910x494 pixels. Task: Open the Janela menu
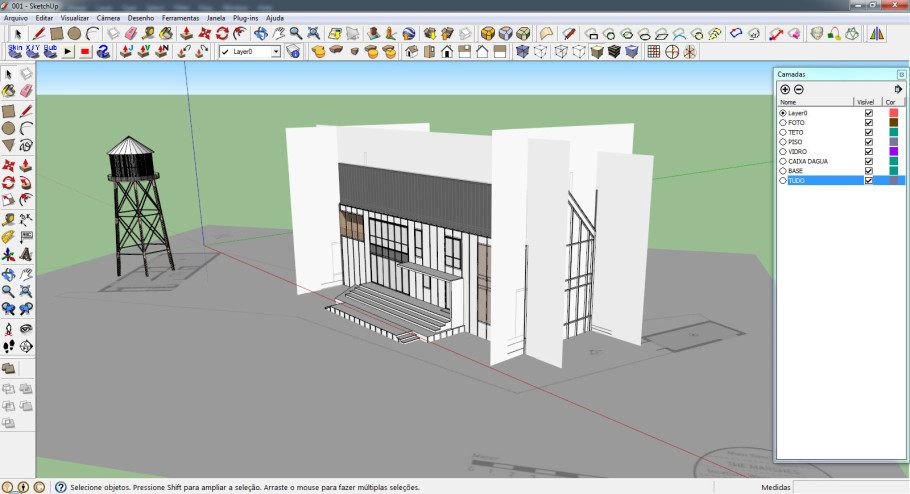(216, 18)
